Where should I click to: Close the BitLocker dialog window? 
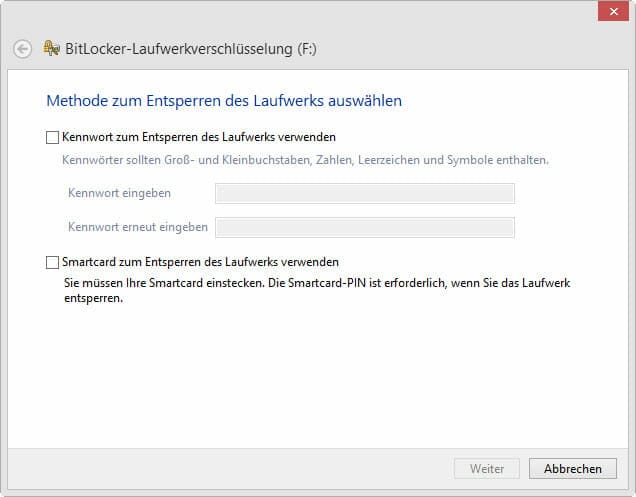pyautogui.click(x=611, y=11)
